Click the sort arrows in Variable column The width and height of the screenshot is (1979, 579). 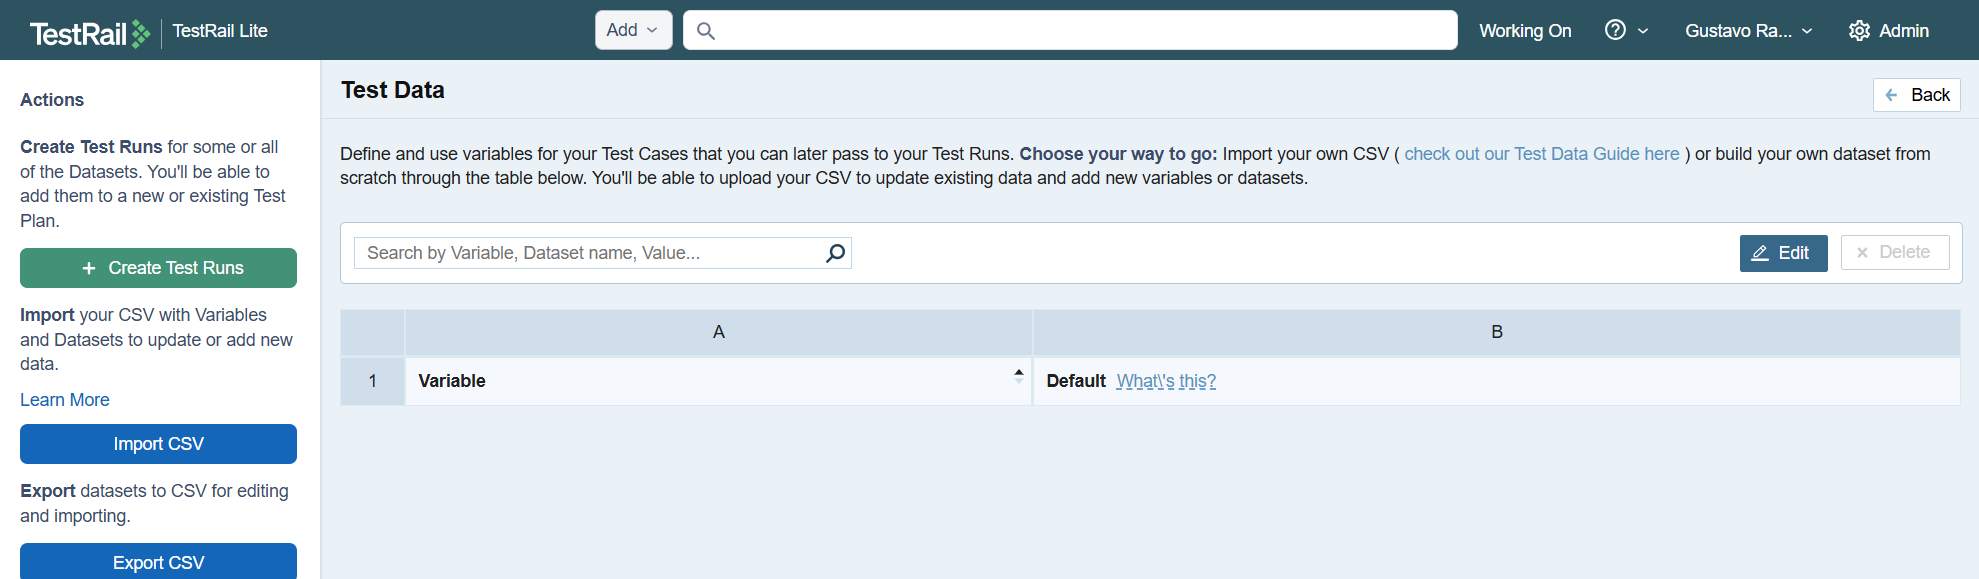(x=1018, y=376)
